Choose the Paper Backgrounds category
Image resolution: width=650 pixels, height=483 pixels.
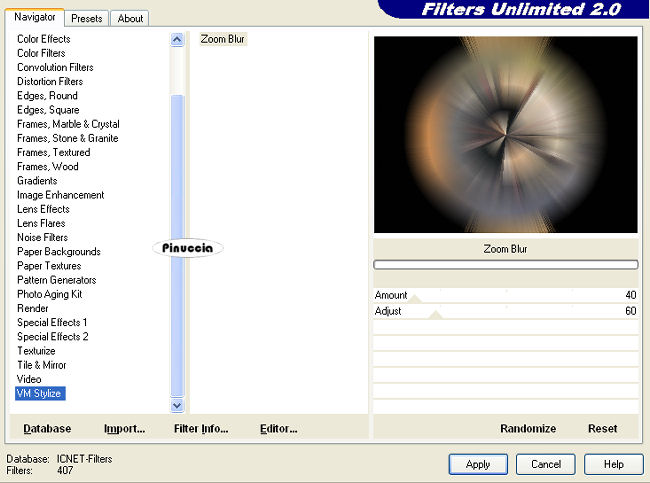(59, 252)
